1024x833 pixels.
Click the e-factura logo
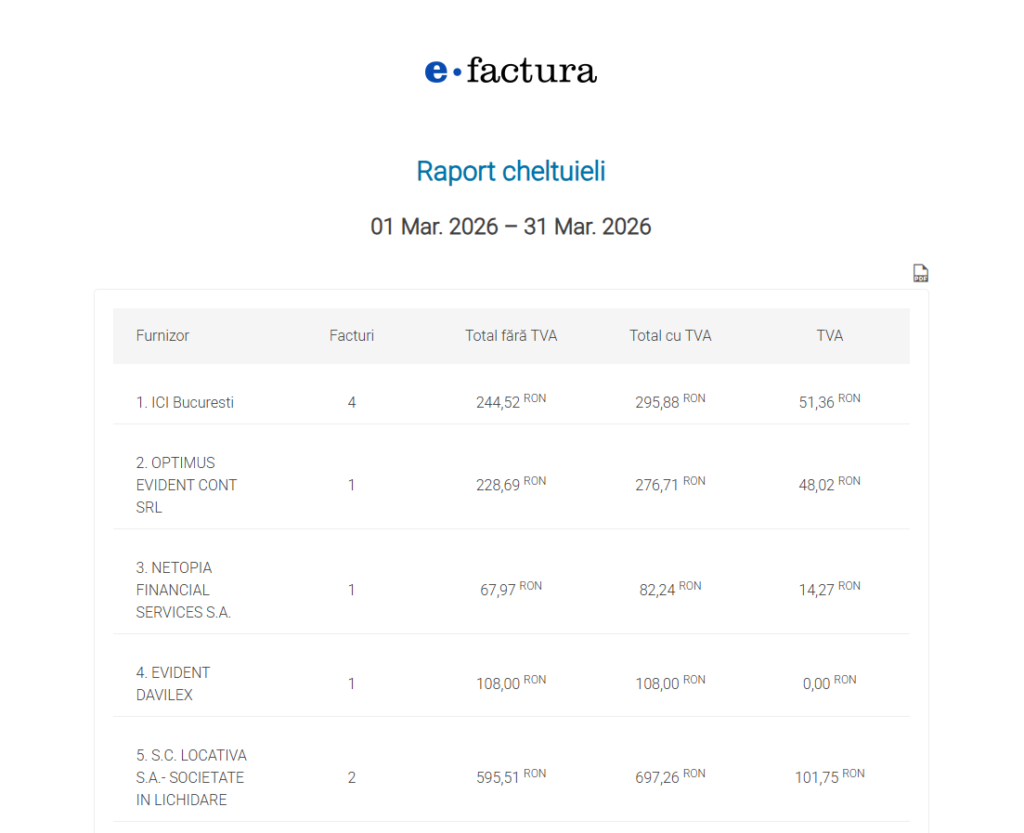point(511,71)
